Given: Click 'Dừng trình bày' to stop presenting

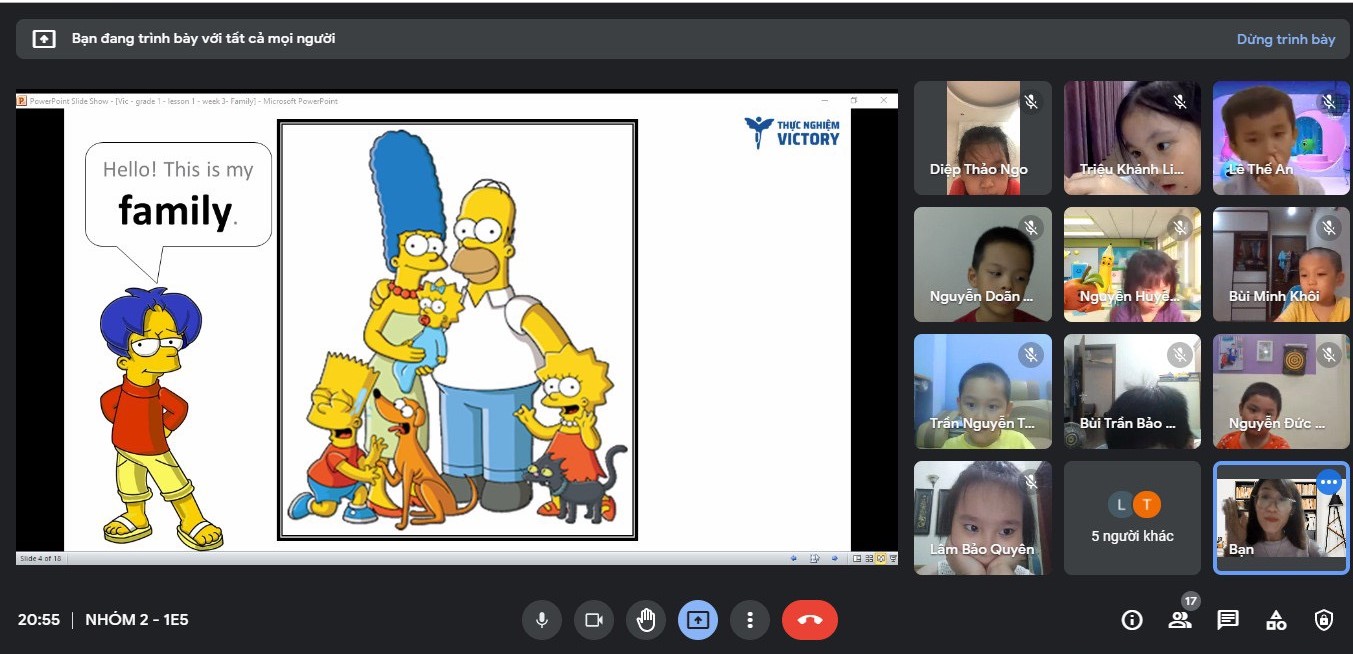Looking at the screenshot, I should pyautogui.click(x=1285, y=39).
